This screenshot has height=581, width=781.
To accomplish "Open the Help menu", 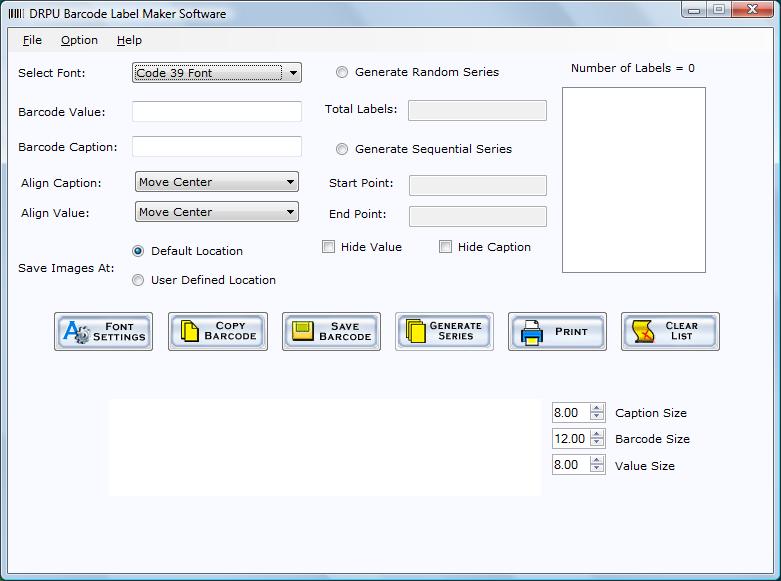I will click(x=130, y=40).
